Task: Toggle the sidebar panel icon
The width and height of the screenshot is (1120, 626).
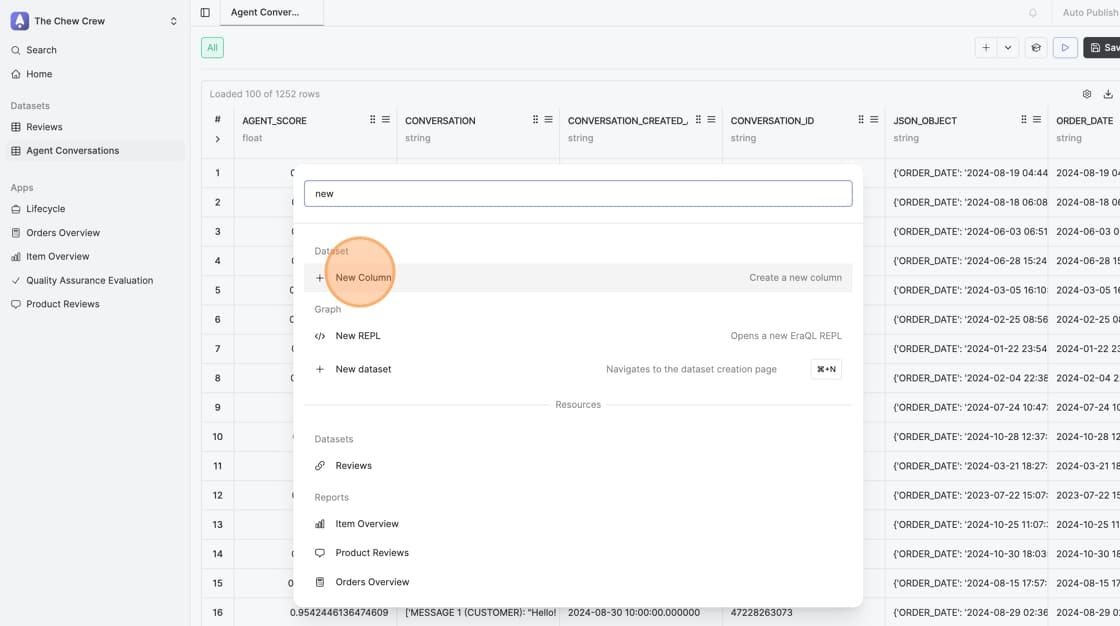Action: pos(205,13)
